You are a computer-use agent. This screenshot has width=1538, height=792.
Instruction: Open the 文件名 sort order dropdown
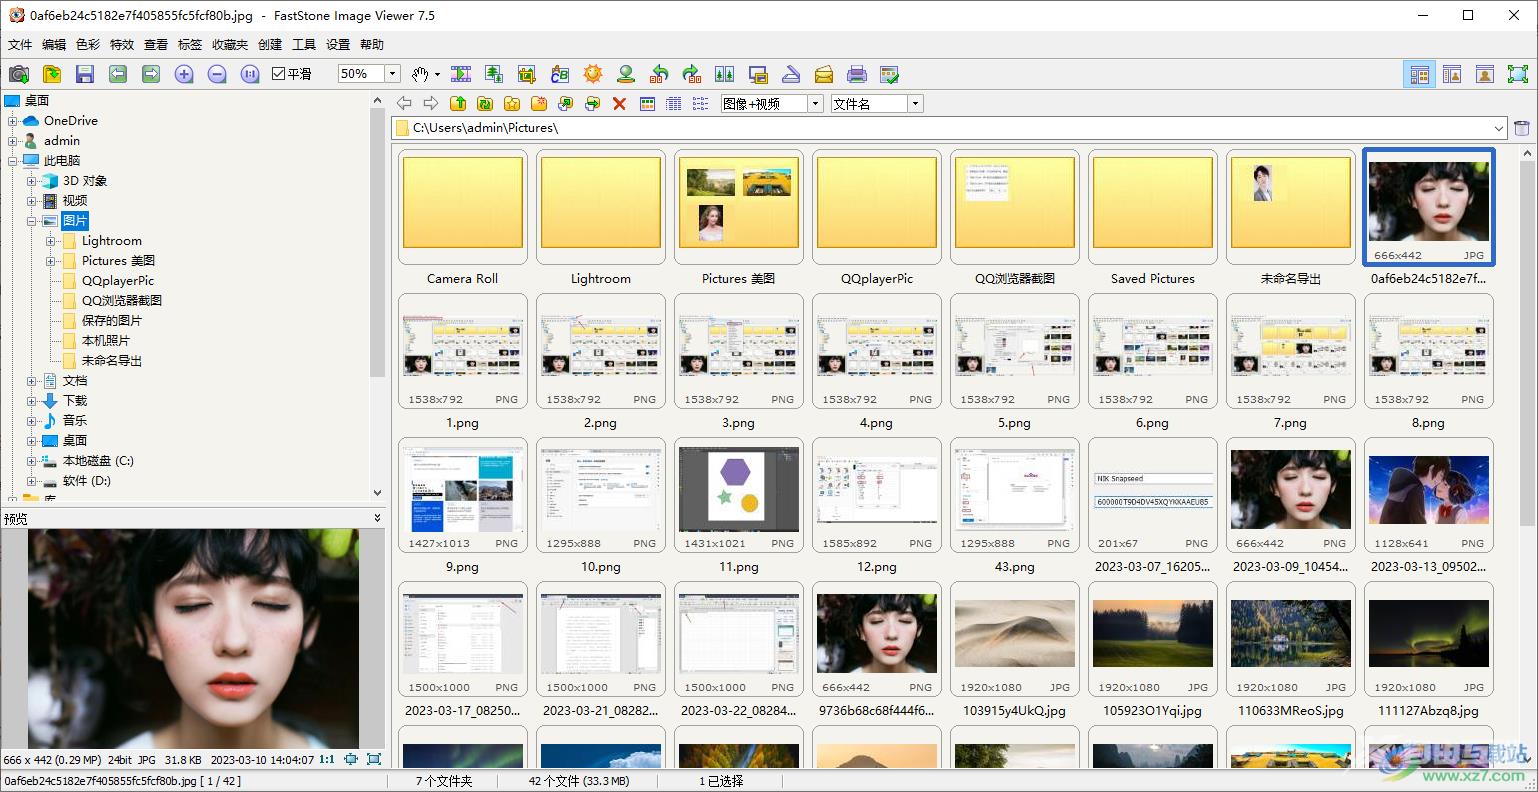coord(915,104)
